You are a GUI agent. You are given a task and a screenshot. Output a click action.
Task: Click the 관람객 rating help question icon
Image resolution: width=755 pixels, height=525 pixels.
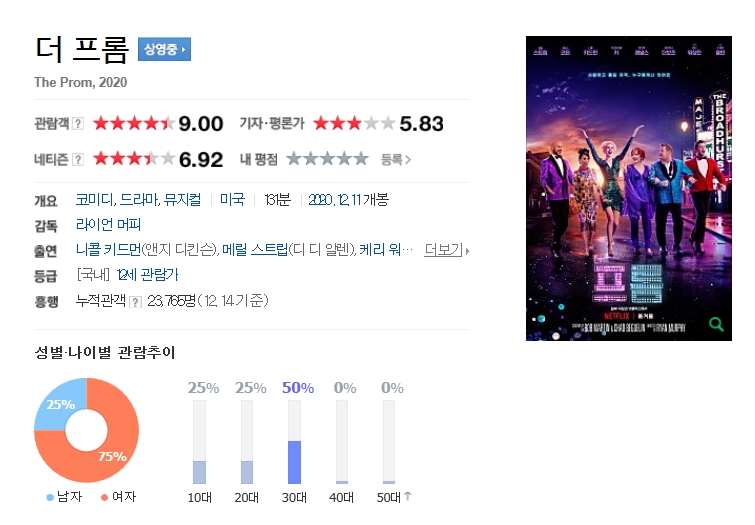[78, 124]
